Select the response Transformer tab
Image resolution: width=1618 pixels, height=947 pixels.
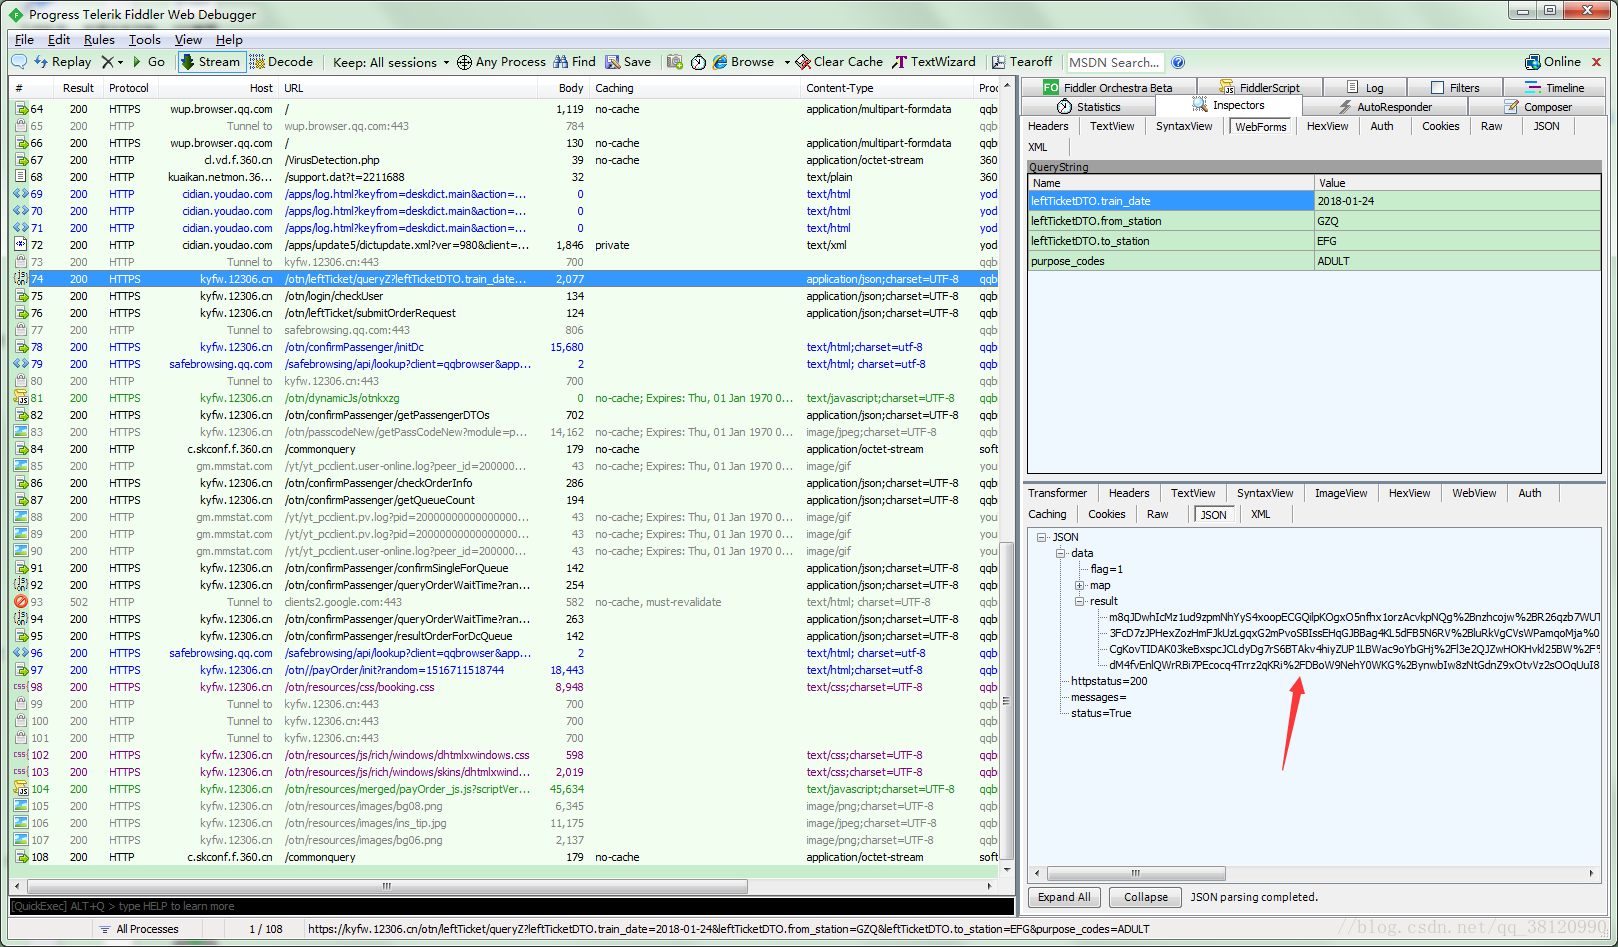(x=1057, y=493)
